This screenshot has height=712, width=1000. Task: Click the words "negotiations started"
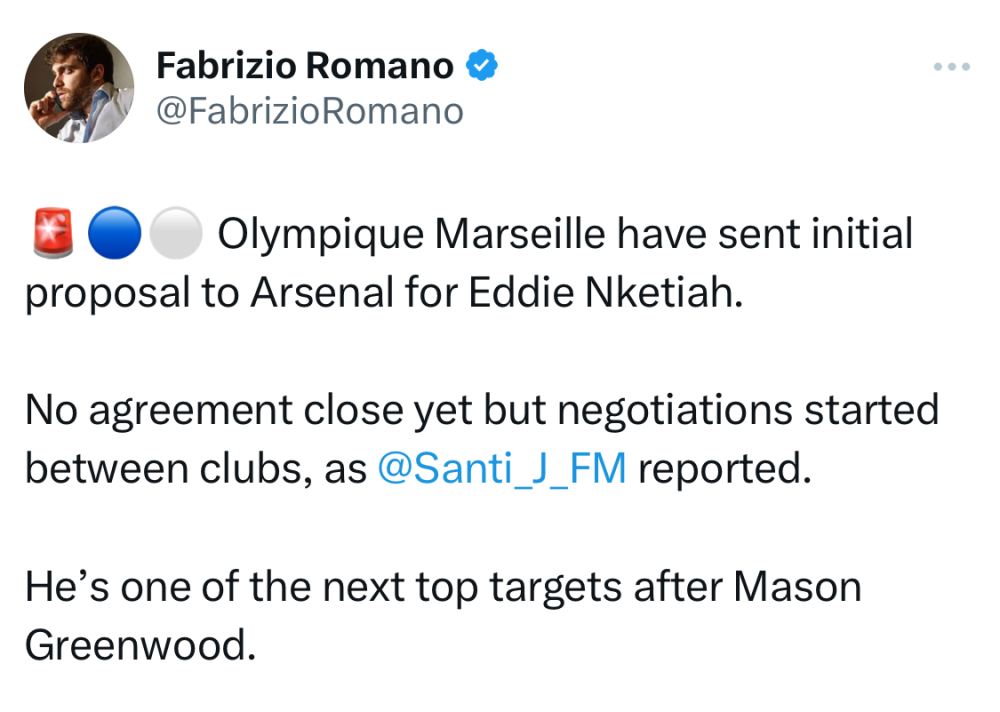767,411
